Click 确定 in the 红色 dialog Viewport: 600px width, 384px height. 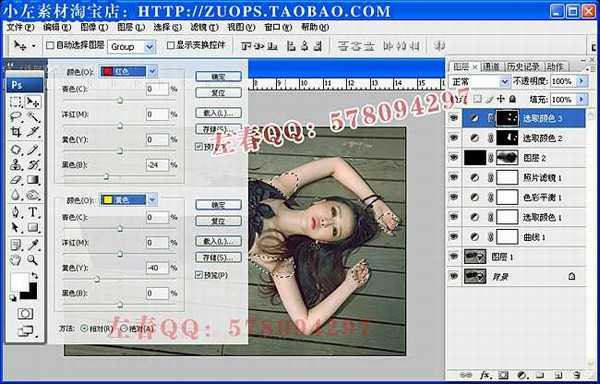click(x=218, y=76)
